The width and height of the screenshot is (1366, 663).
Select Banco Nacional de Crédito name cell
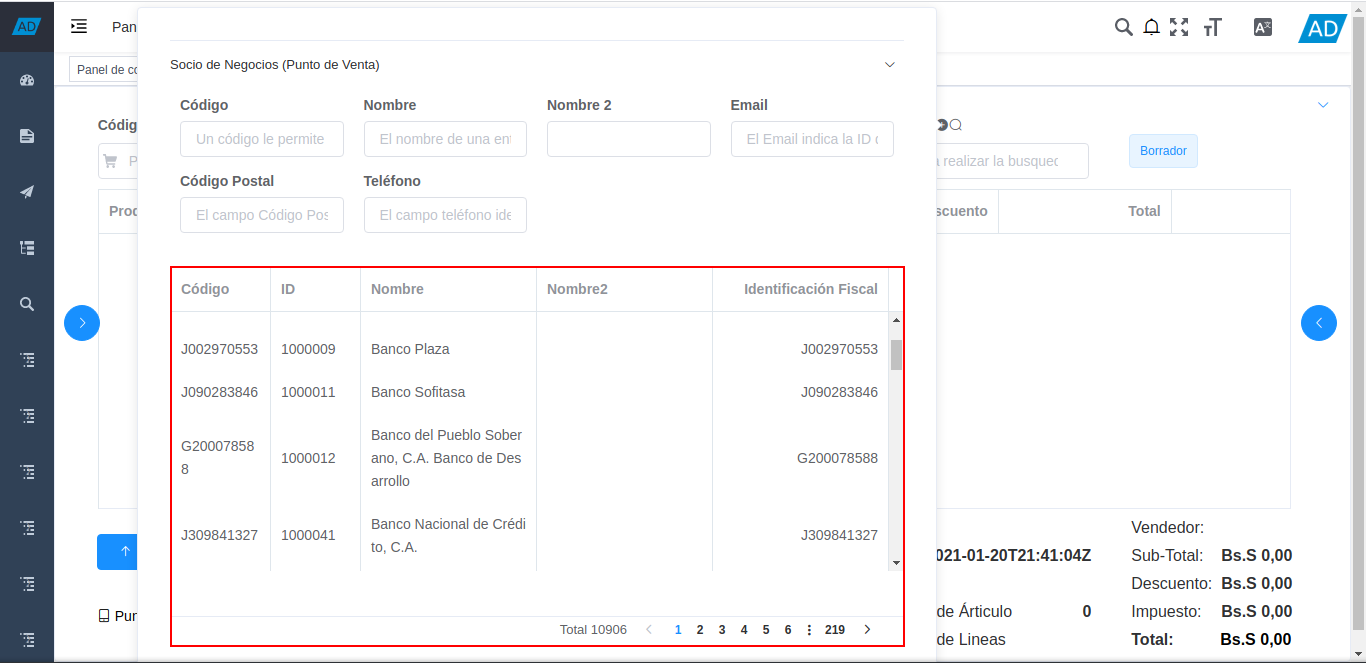coord(448,535)
